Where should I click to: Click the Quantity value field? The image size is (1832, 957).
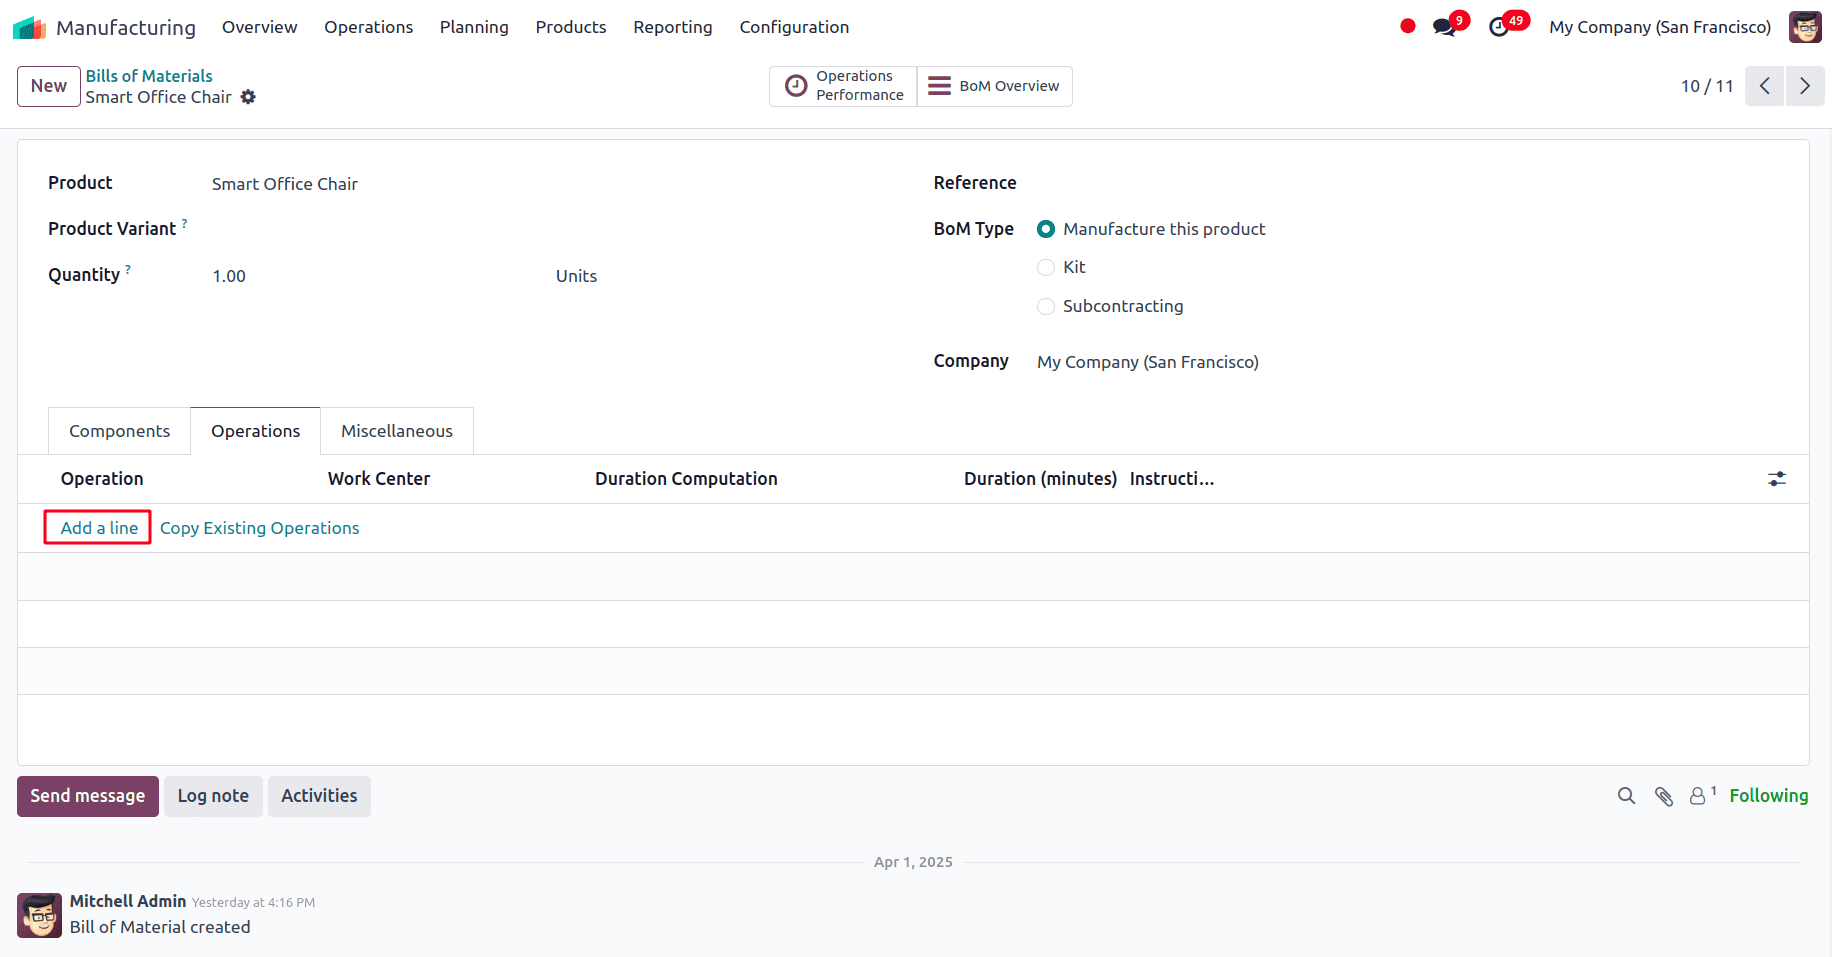pos(229,276)
